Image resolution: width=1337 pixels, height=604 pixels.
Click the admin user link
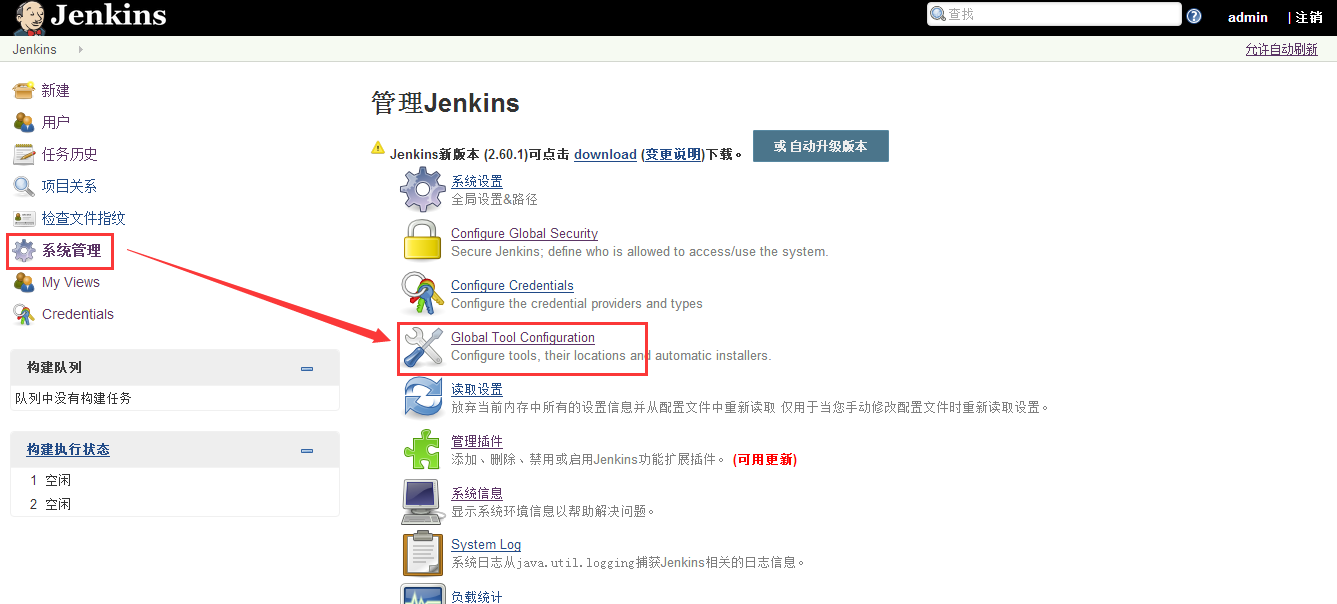[1247, 17]
